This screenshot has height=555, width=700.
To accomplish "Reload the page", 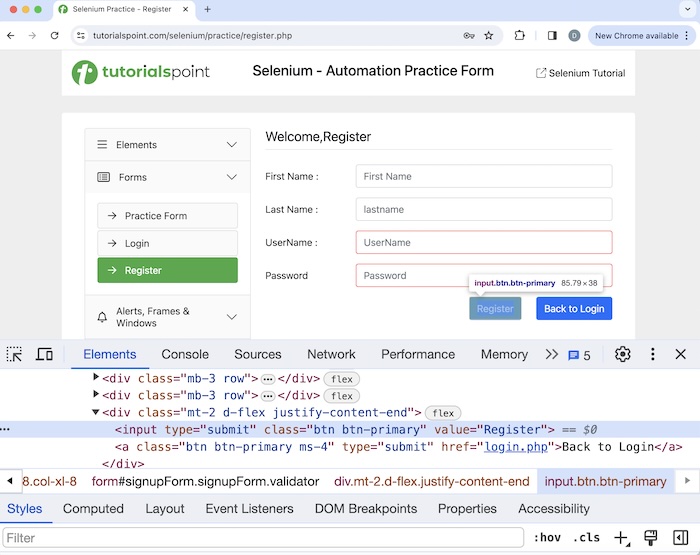I will tap(54, 35).
